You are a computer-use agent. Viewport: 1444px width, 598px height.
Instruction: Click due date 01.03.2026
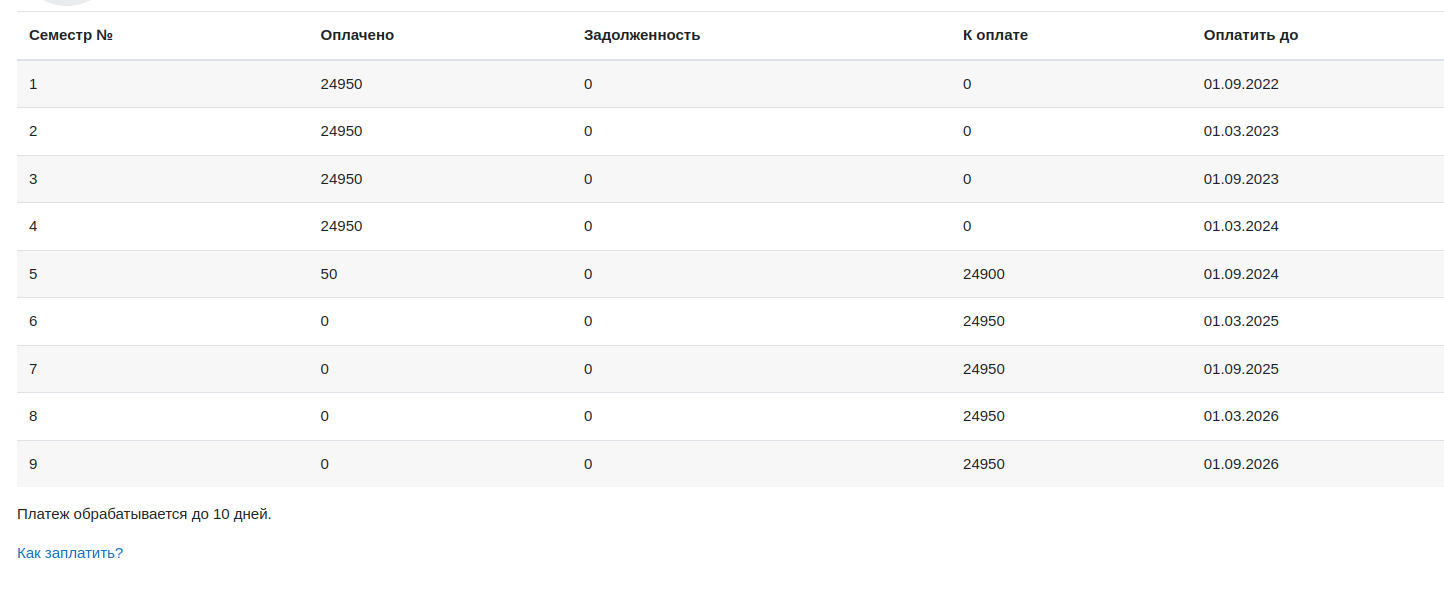coord(1241,416)
